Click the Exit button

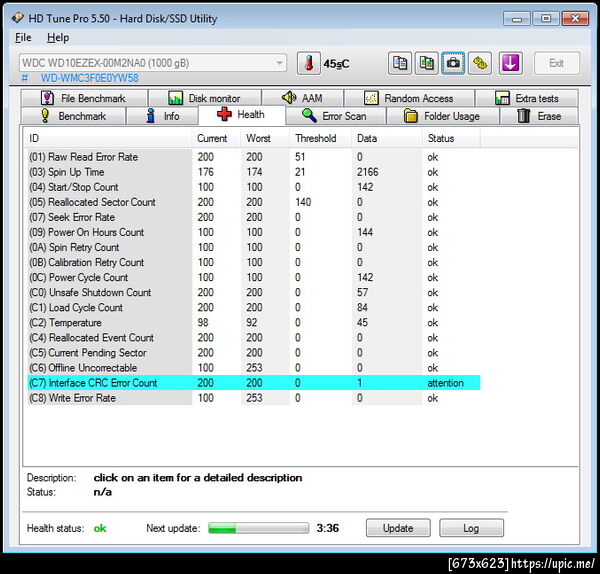click(x=556, y=63)
